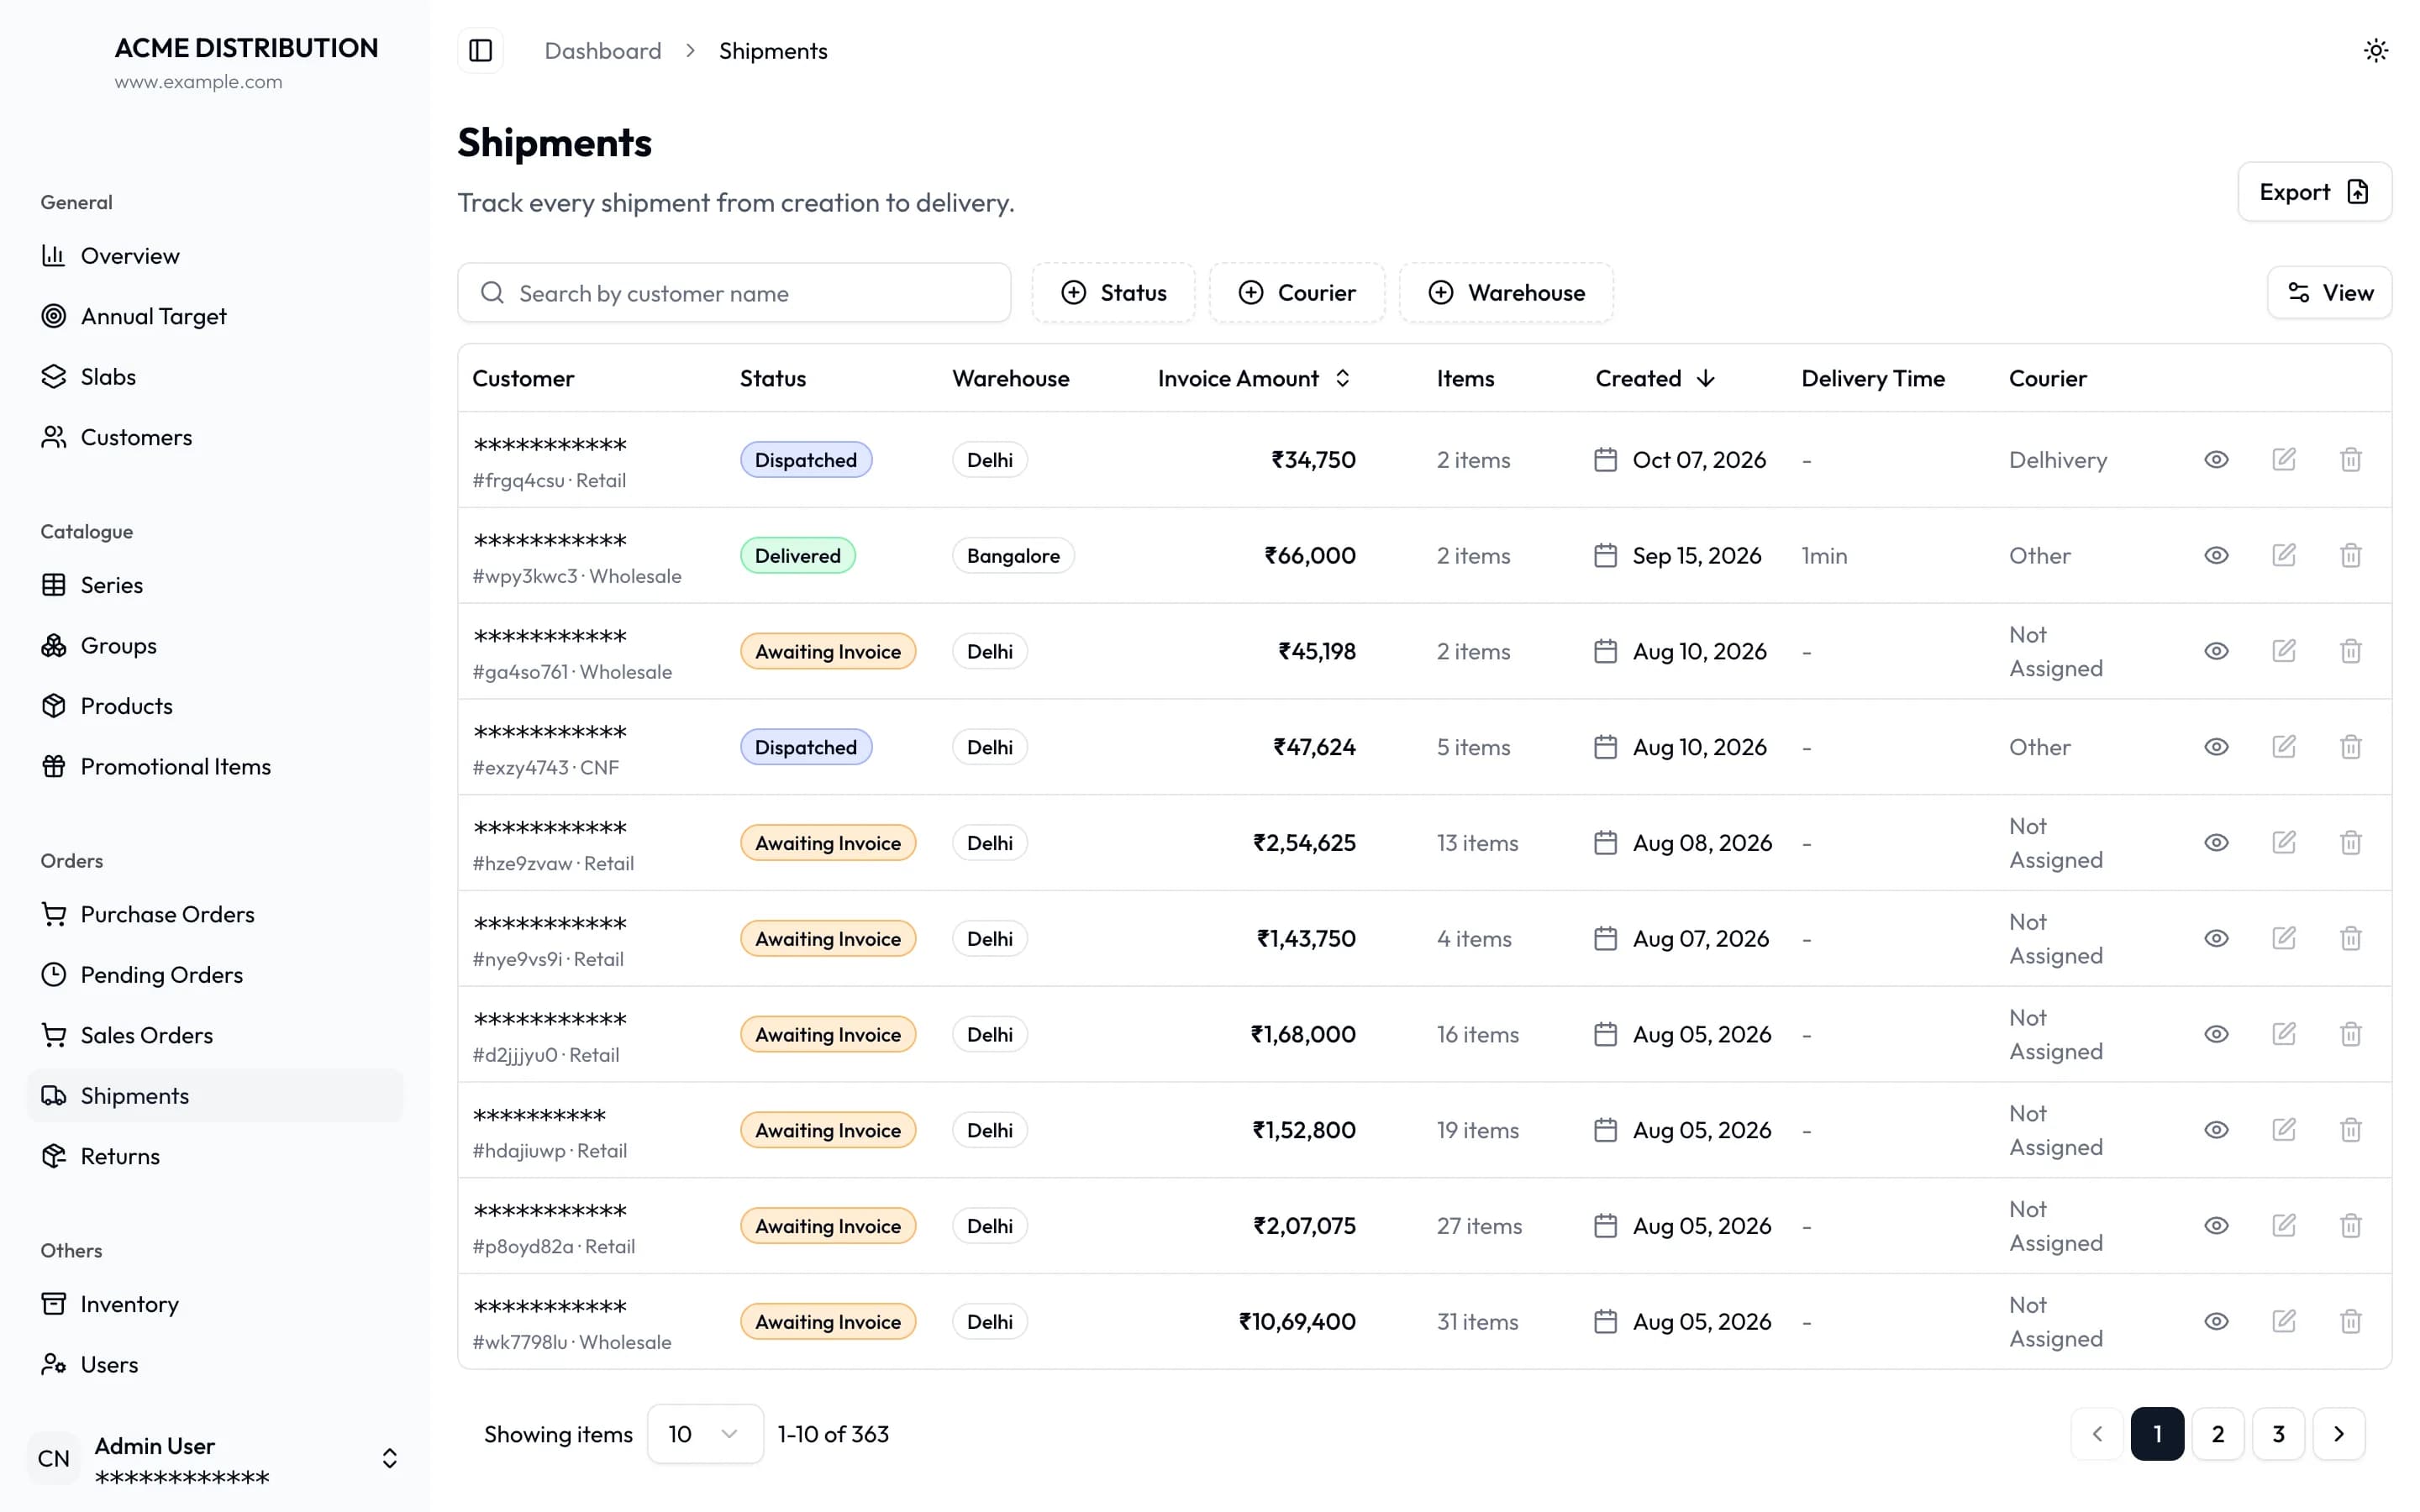2420x1512 pixels.
Task: Open Inventory in the sidebar
Action: point(215,1304)
